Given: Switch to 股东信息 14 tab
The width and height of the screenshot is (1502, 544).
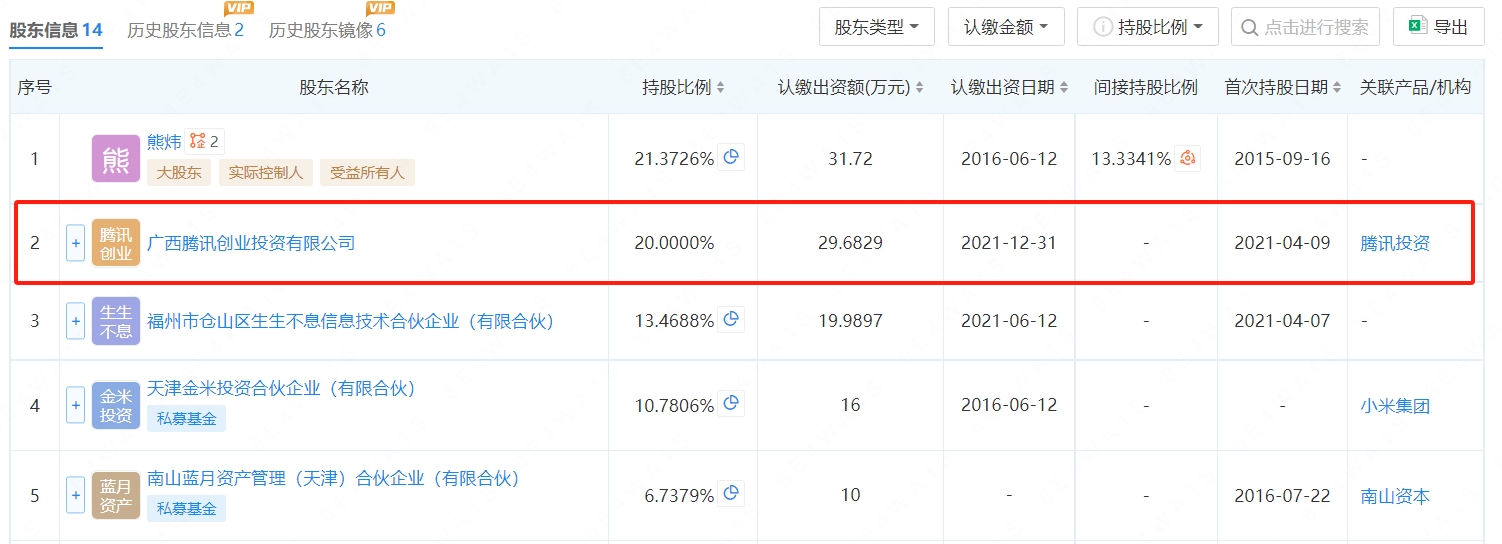Looking at the screenshot, I should pos(56,30).
